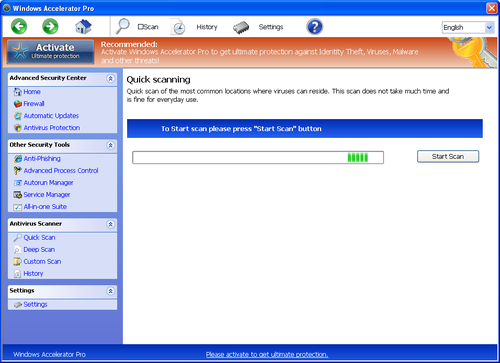Click the 'To Start scan please press' banner

click(305, 129)
